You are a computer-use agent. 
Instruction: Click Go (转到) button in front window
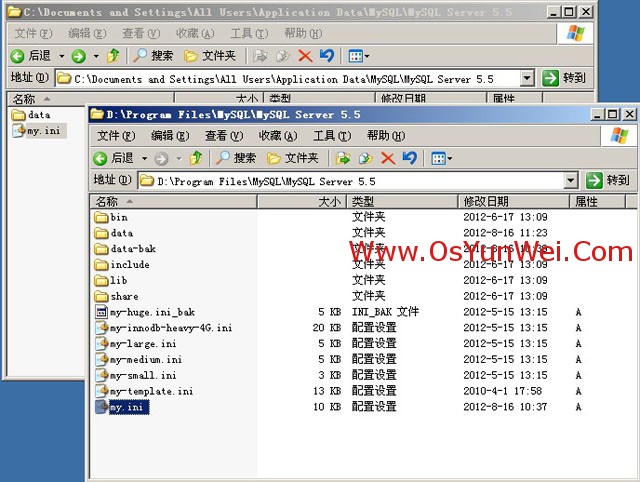[608, 180]
